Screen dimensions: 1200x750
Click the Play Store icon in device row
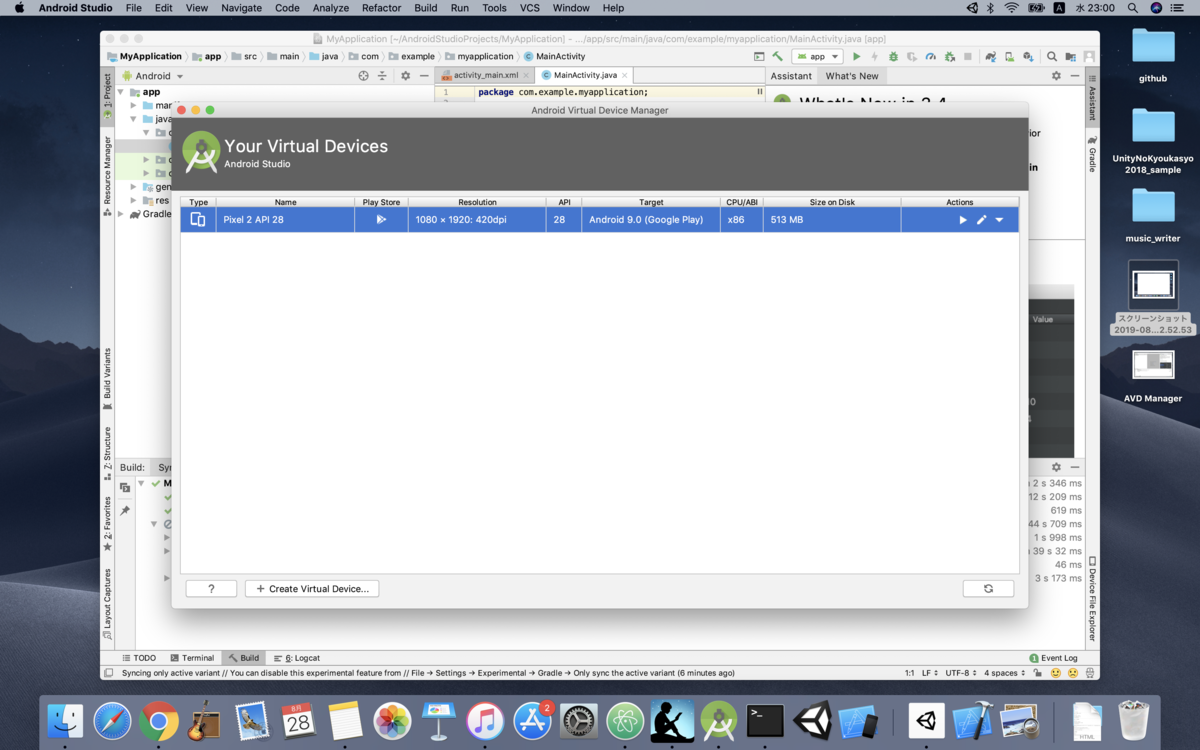(x=381, y=220)
